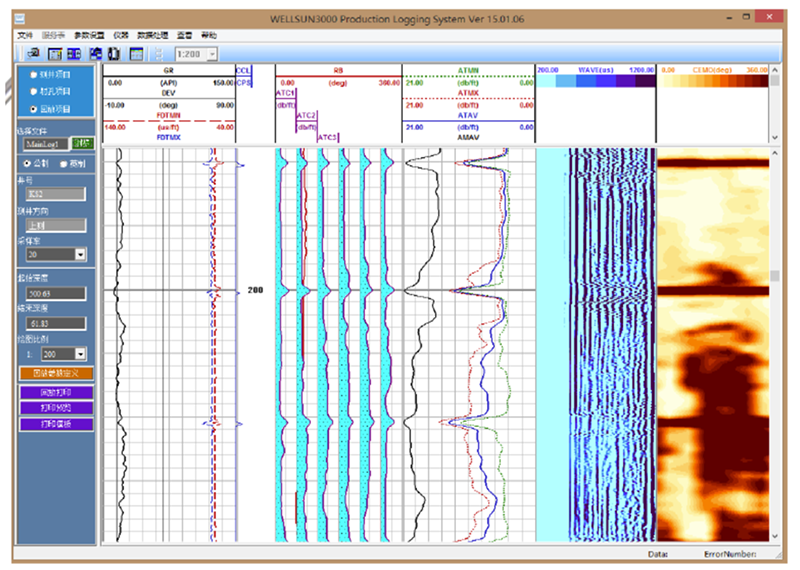Click the ErrorNumber status bar entry

pos(730,554)
